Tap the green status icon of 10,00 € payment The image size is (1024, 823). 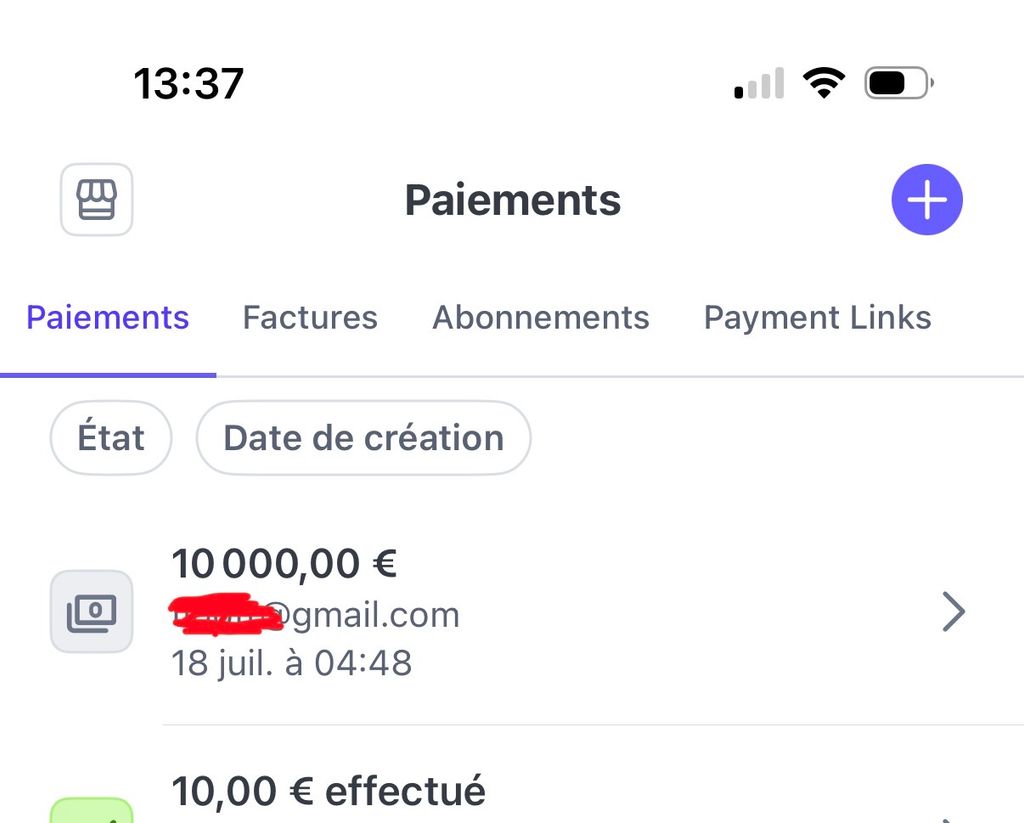(92, 812)
